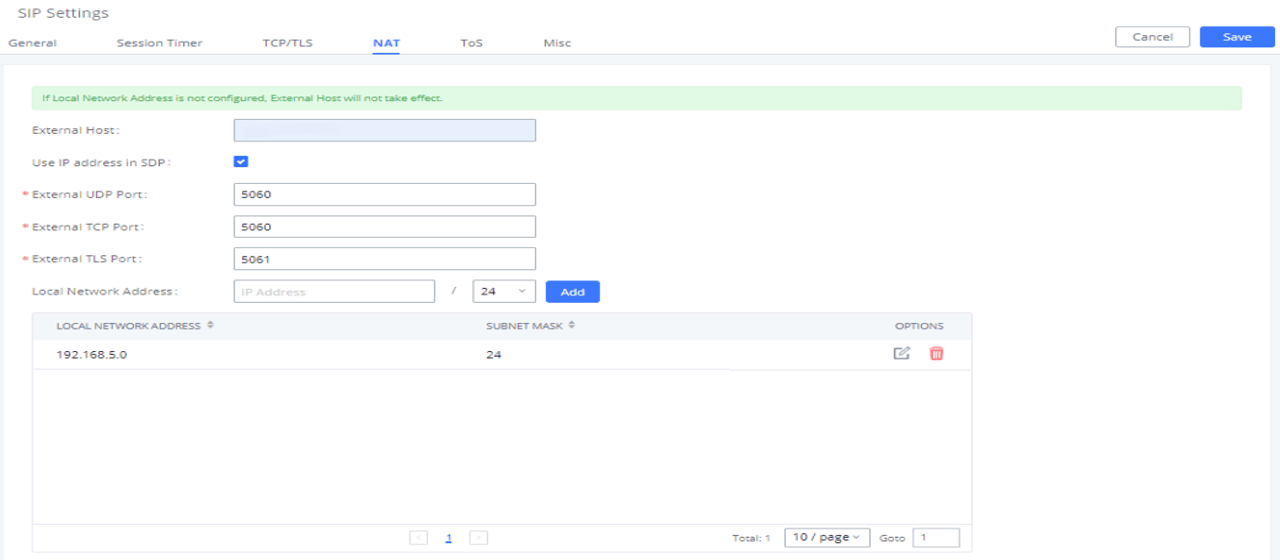This screenshot has height=560, width=1280.
Task: Open the ToS tab
Action: click(471, 43)
